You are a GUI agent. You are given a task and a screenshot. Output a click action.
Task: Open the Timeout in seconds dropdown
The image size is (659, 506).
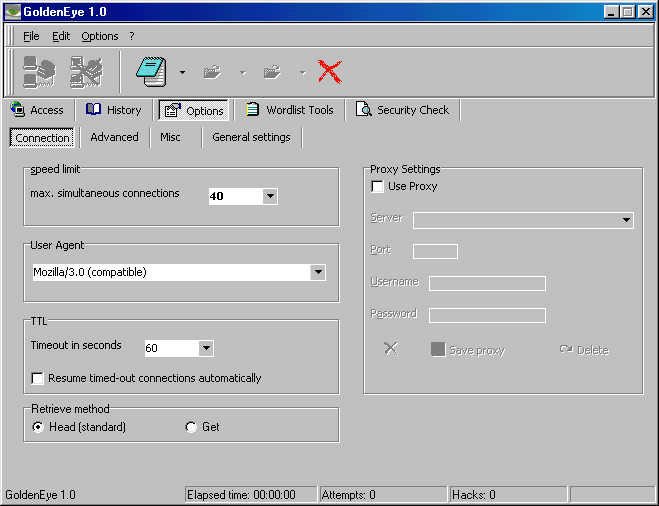pos(206,348)
